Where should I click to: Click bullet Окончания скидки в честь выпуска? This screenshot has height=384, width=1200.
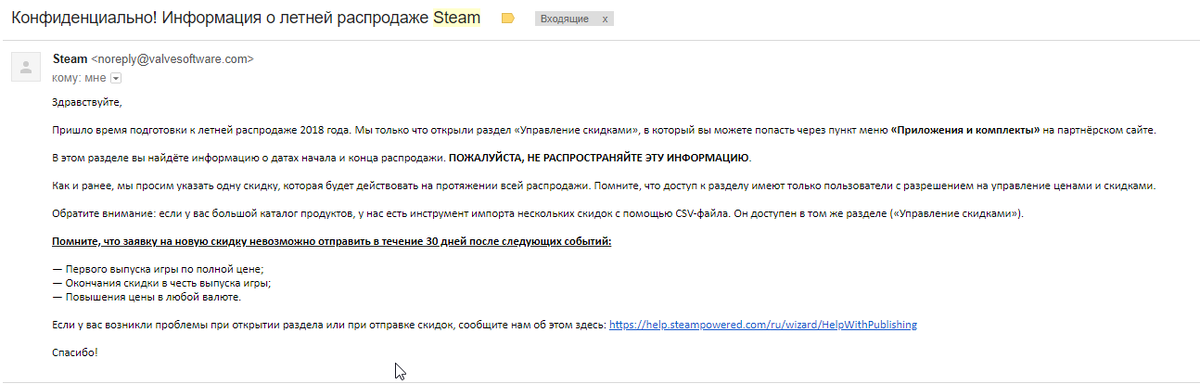(162, 283)
